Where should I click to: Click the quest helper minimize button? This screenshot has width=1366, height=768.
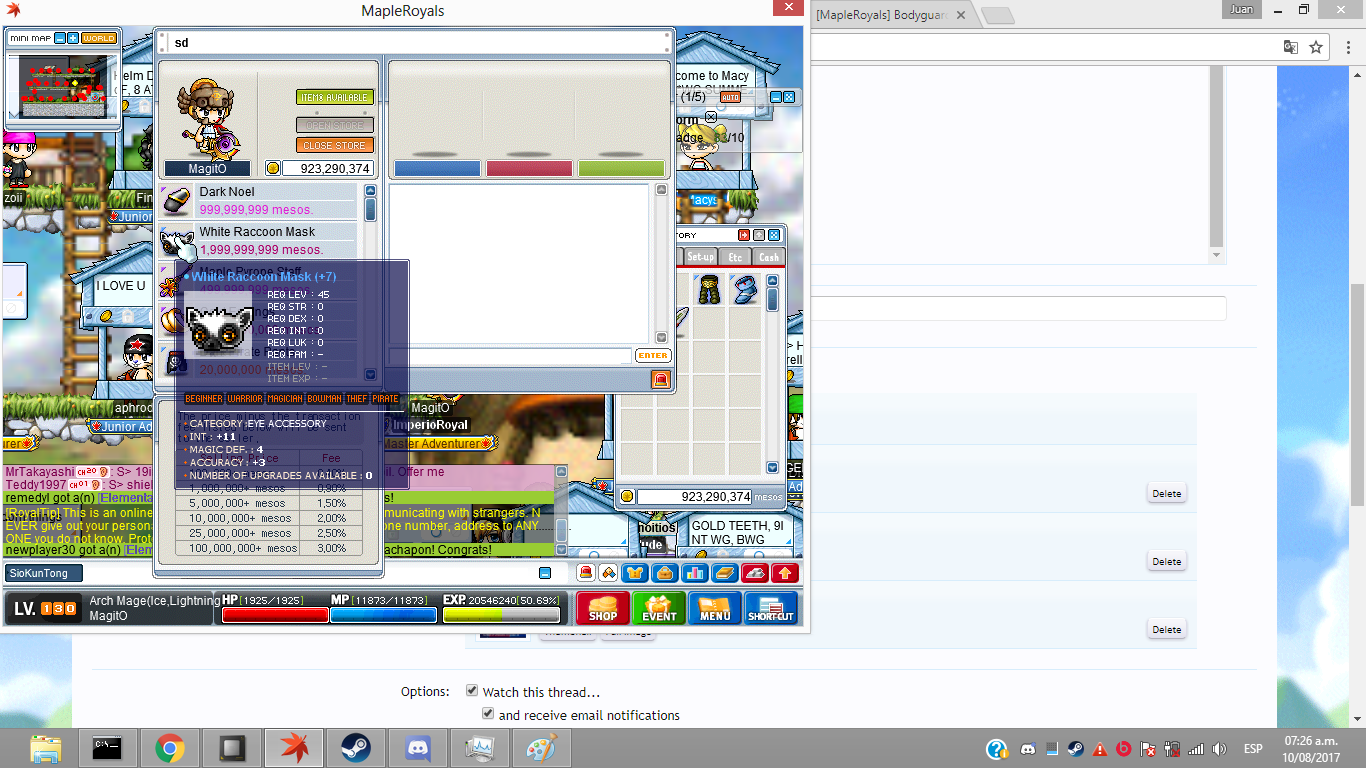coord(775,97)
